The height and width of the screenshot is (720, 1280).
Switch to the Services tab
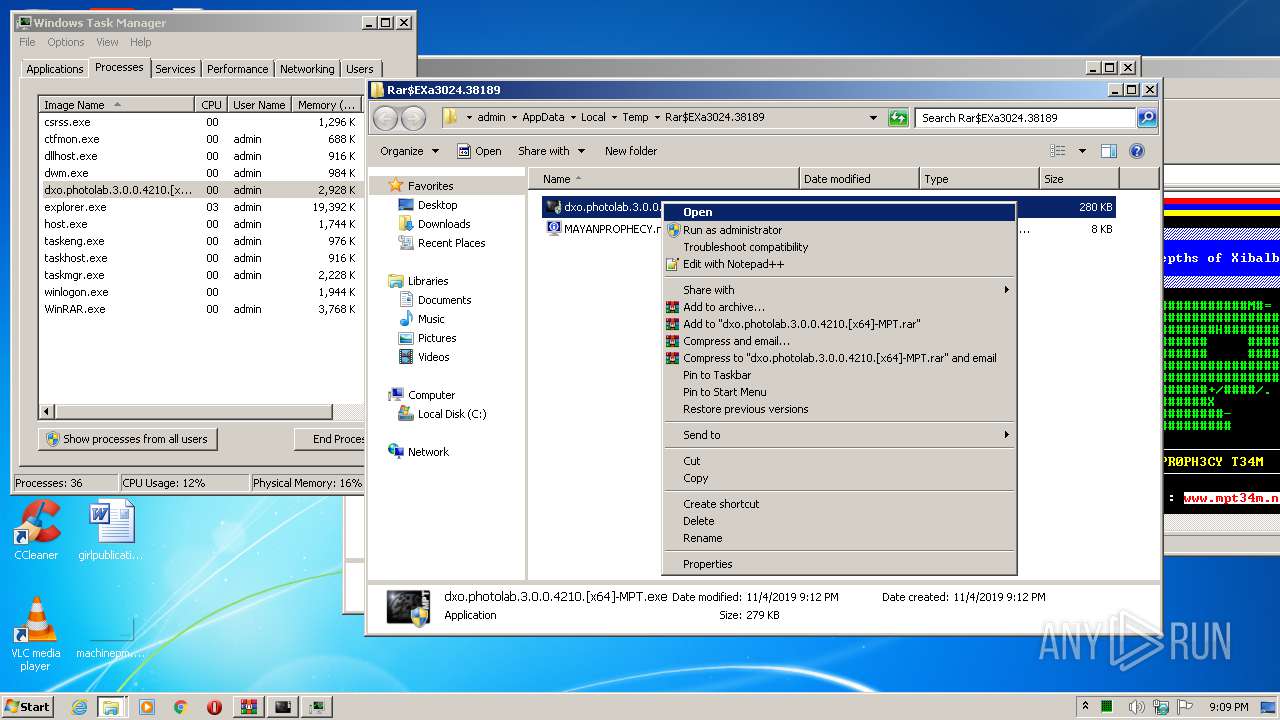tap(175, 69)
